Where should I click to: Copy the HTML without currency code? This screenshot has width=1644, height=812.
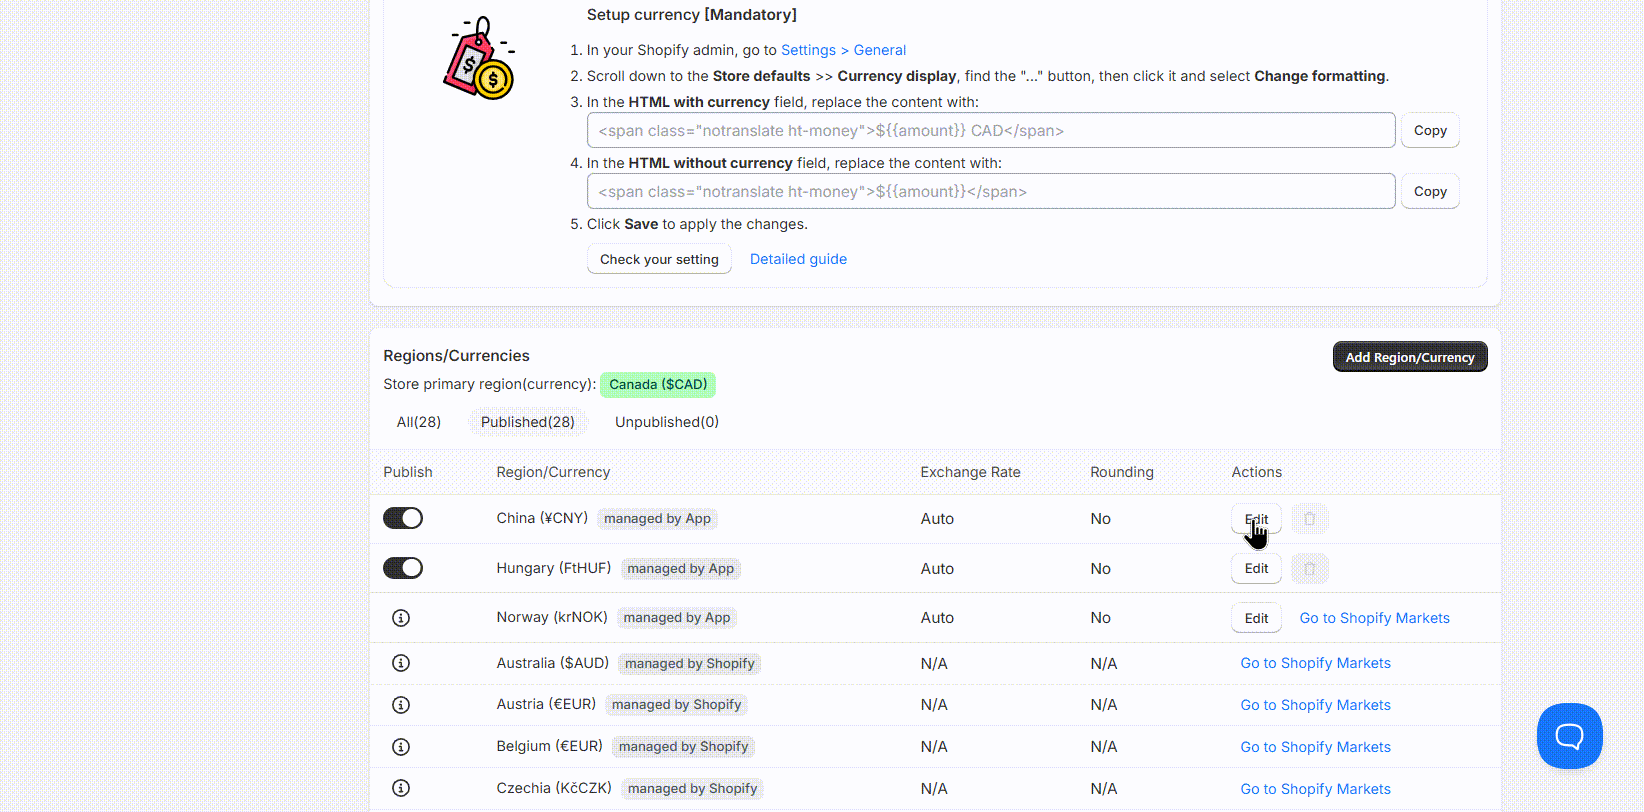pyautogui.click(x=1430, y=191)
